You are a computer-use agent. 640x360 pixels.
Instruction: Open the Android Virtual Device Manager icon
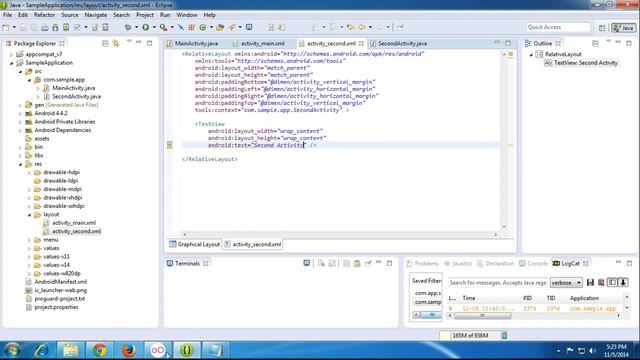click(x=66, y=27)
